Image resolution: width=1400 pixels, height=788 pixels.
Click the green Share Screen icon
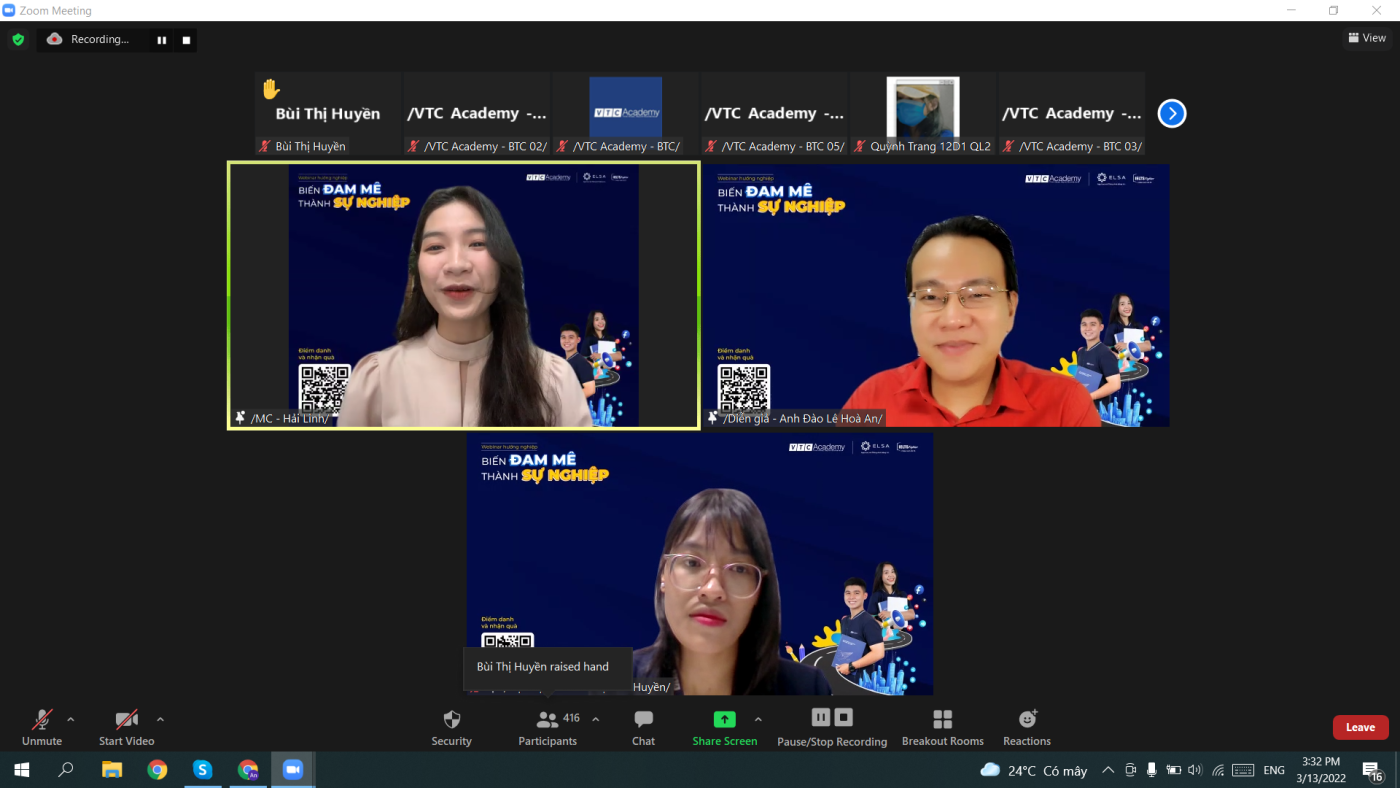coord(724,720)
